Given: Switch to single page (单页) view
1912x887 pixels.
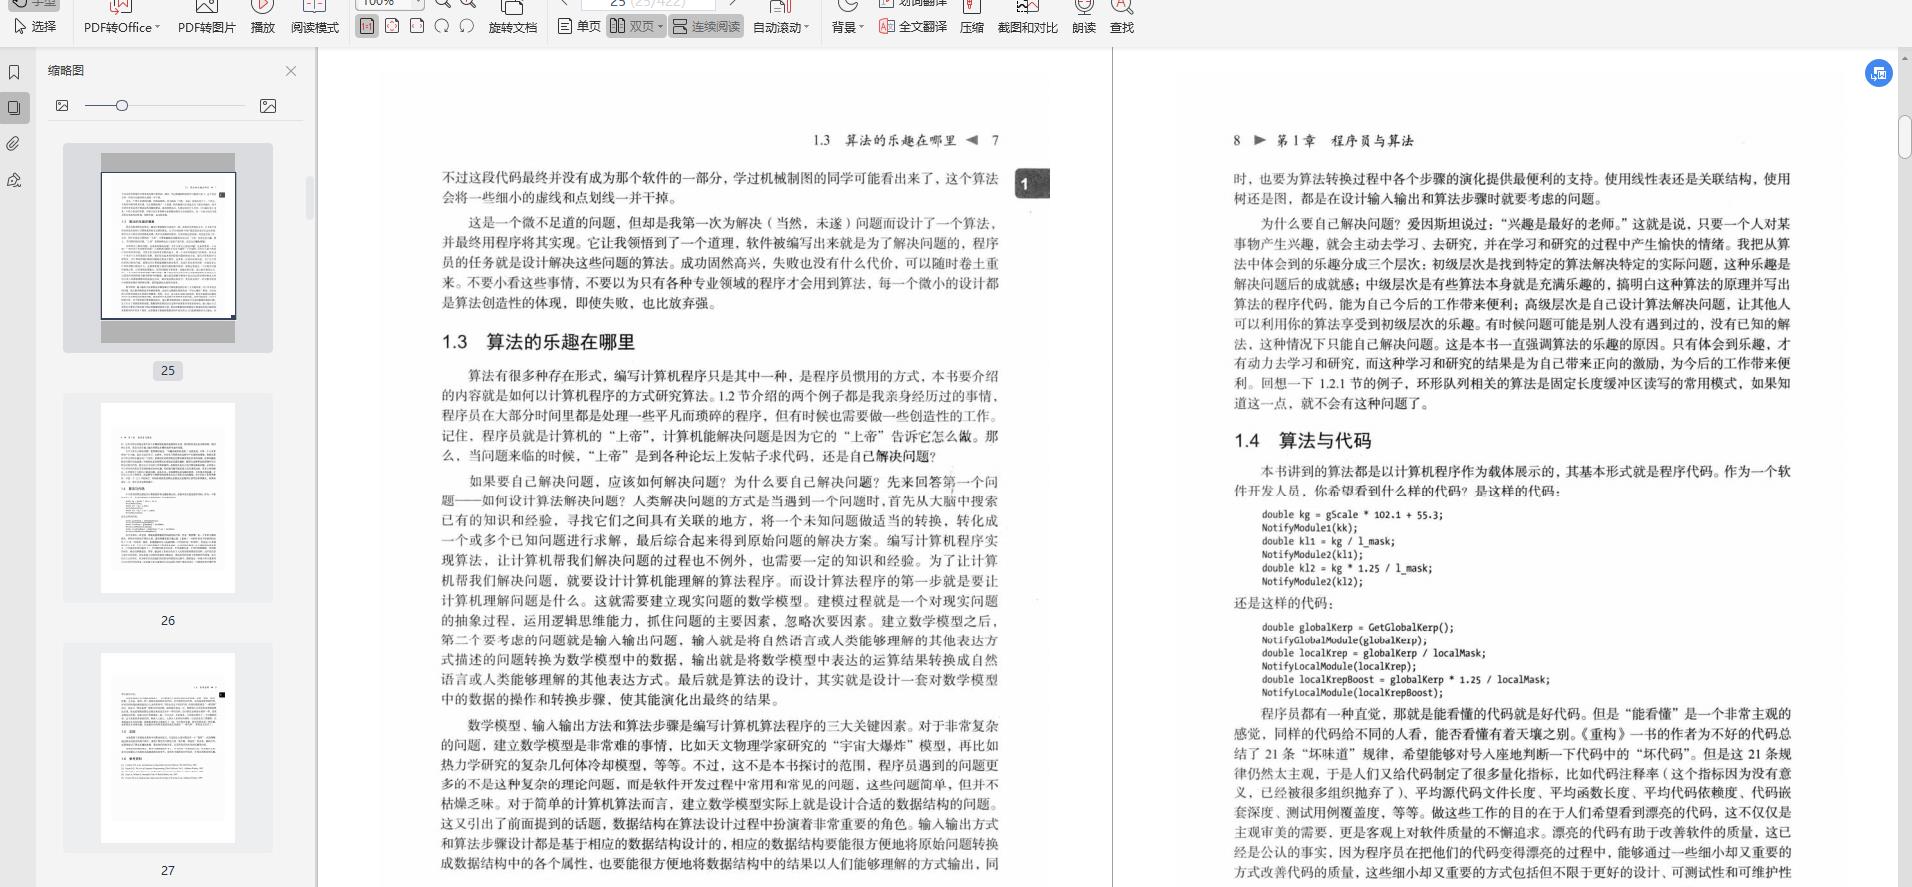Looking at the screenshot, I should tap(580, 26).
